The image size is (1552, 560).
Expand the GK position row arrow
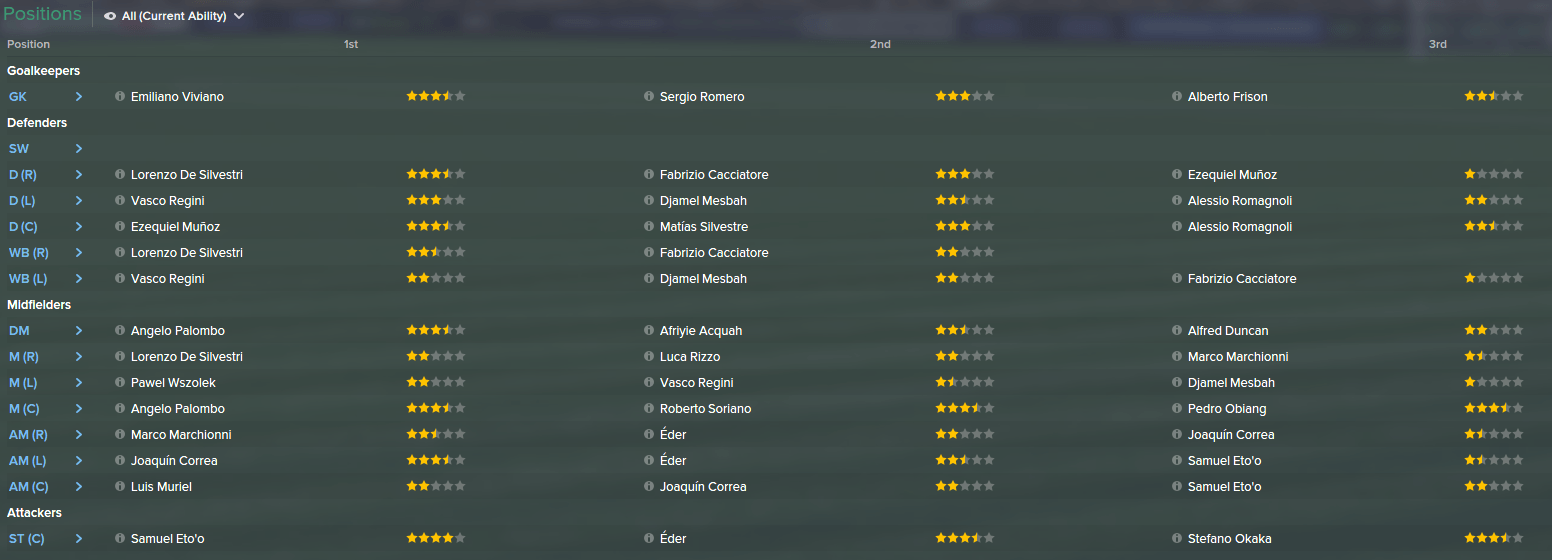coord(79,97)
